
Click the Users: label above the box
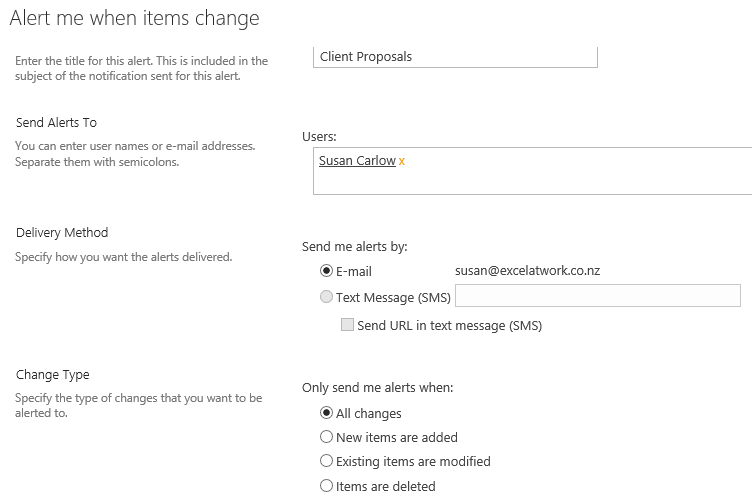coord(319,136)
